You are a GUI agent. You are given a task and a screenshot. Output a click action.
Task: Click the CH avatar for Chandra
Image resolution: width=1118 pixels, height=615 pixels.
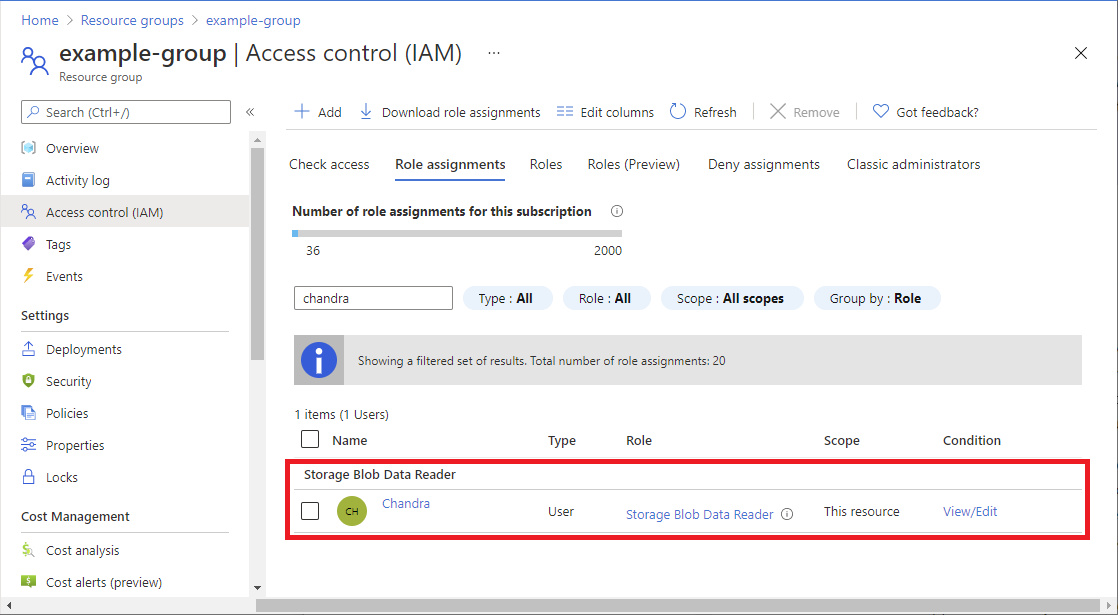tap(352, 511)
